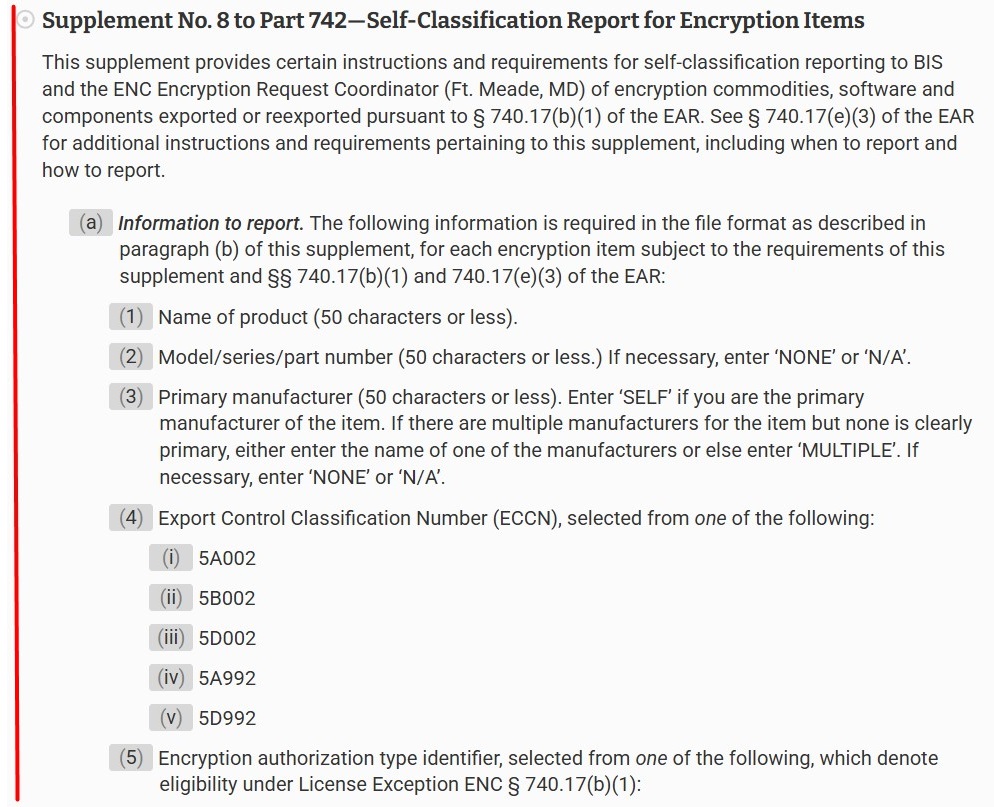Click the circle icon beside Supplement No. 8 heading

pyautogui.click(x=28, y=20)
